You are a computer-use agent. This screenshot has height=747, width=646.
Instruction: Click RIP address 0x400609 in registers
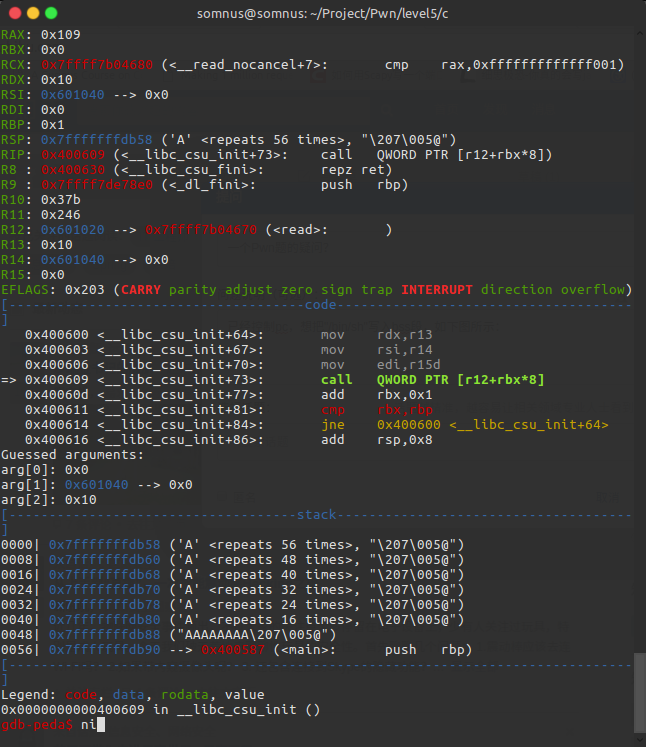[72, 155]
